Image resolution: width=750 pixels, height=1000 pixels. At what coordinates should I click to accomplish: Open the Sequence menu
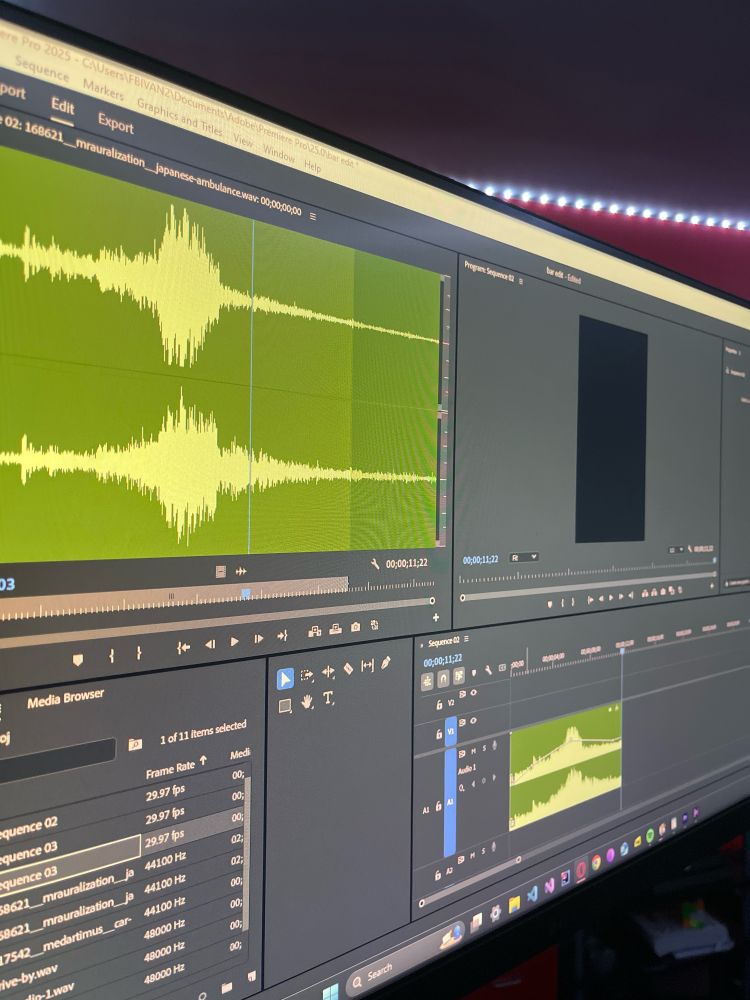42,68
